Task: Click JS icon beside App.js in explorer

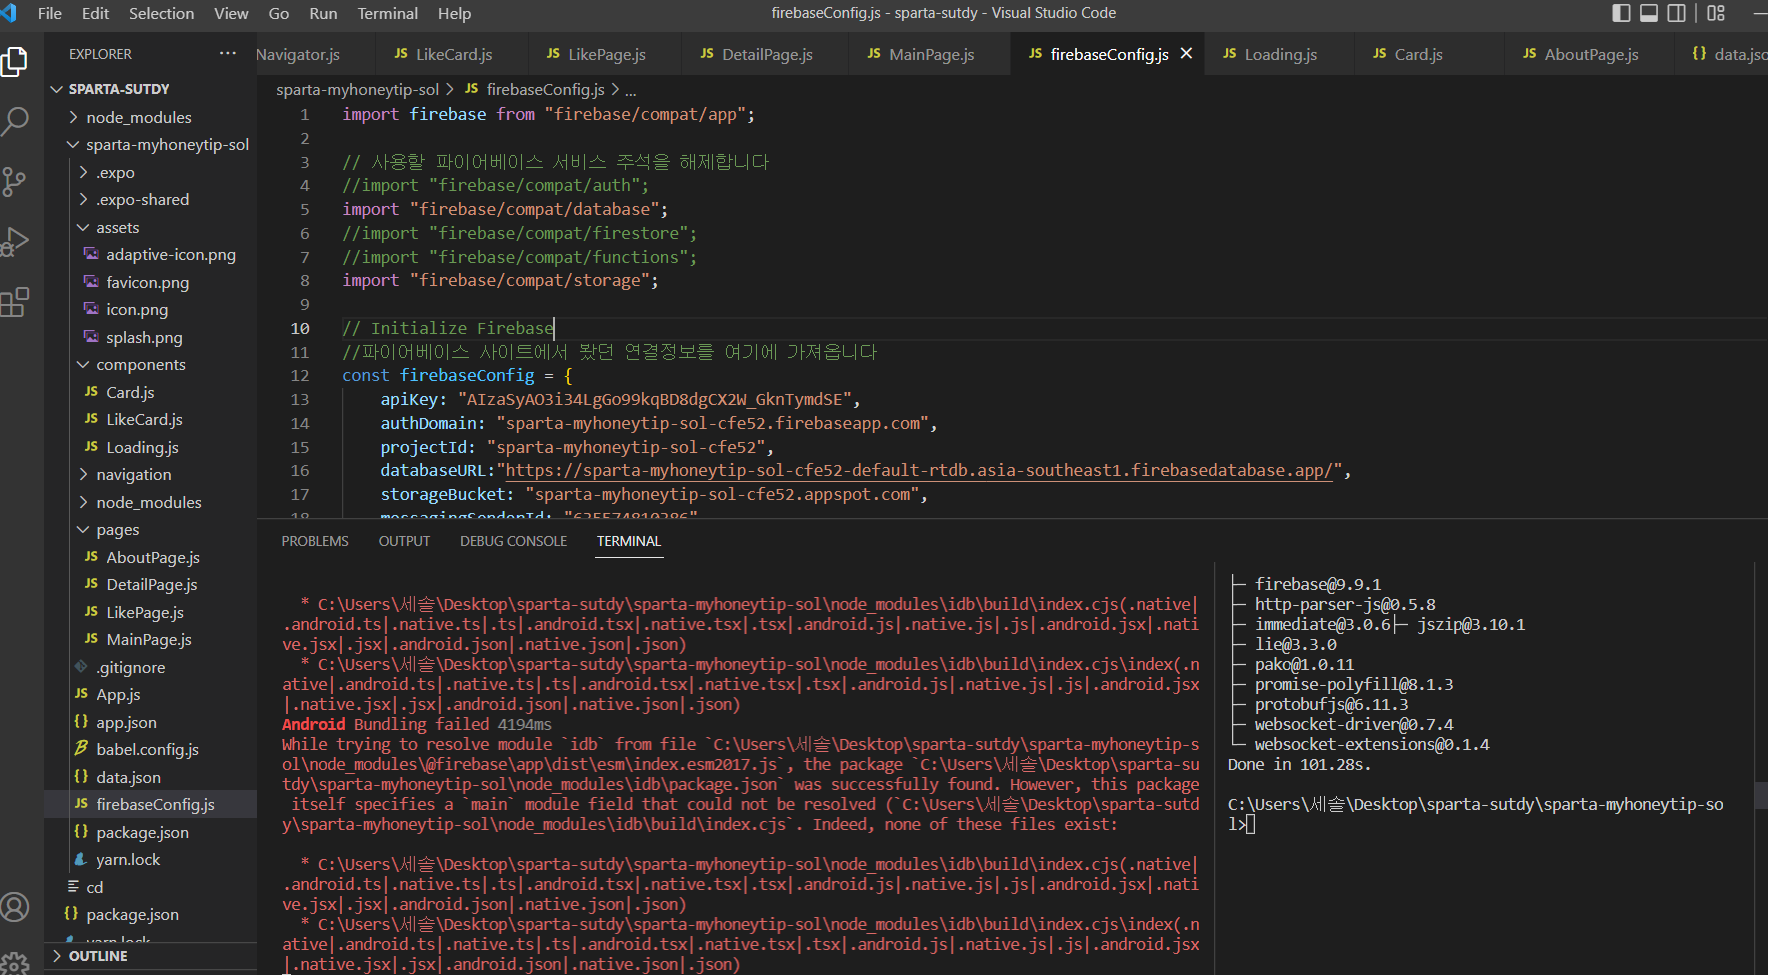Action: point(81,694)
